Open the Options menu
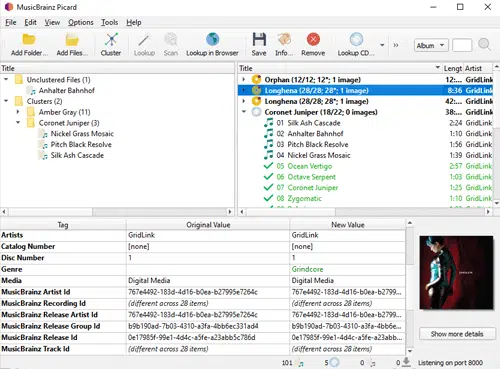500x369 pixels. 81,22
